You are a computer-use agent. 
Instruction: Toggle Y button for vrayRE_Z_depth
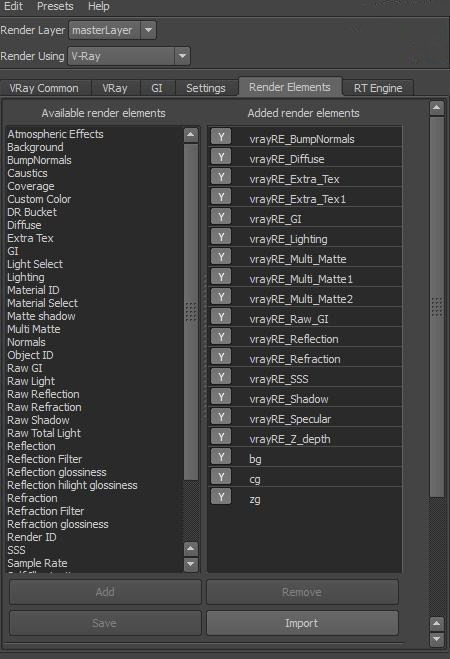click(221, 437)
